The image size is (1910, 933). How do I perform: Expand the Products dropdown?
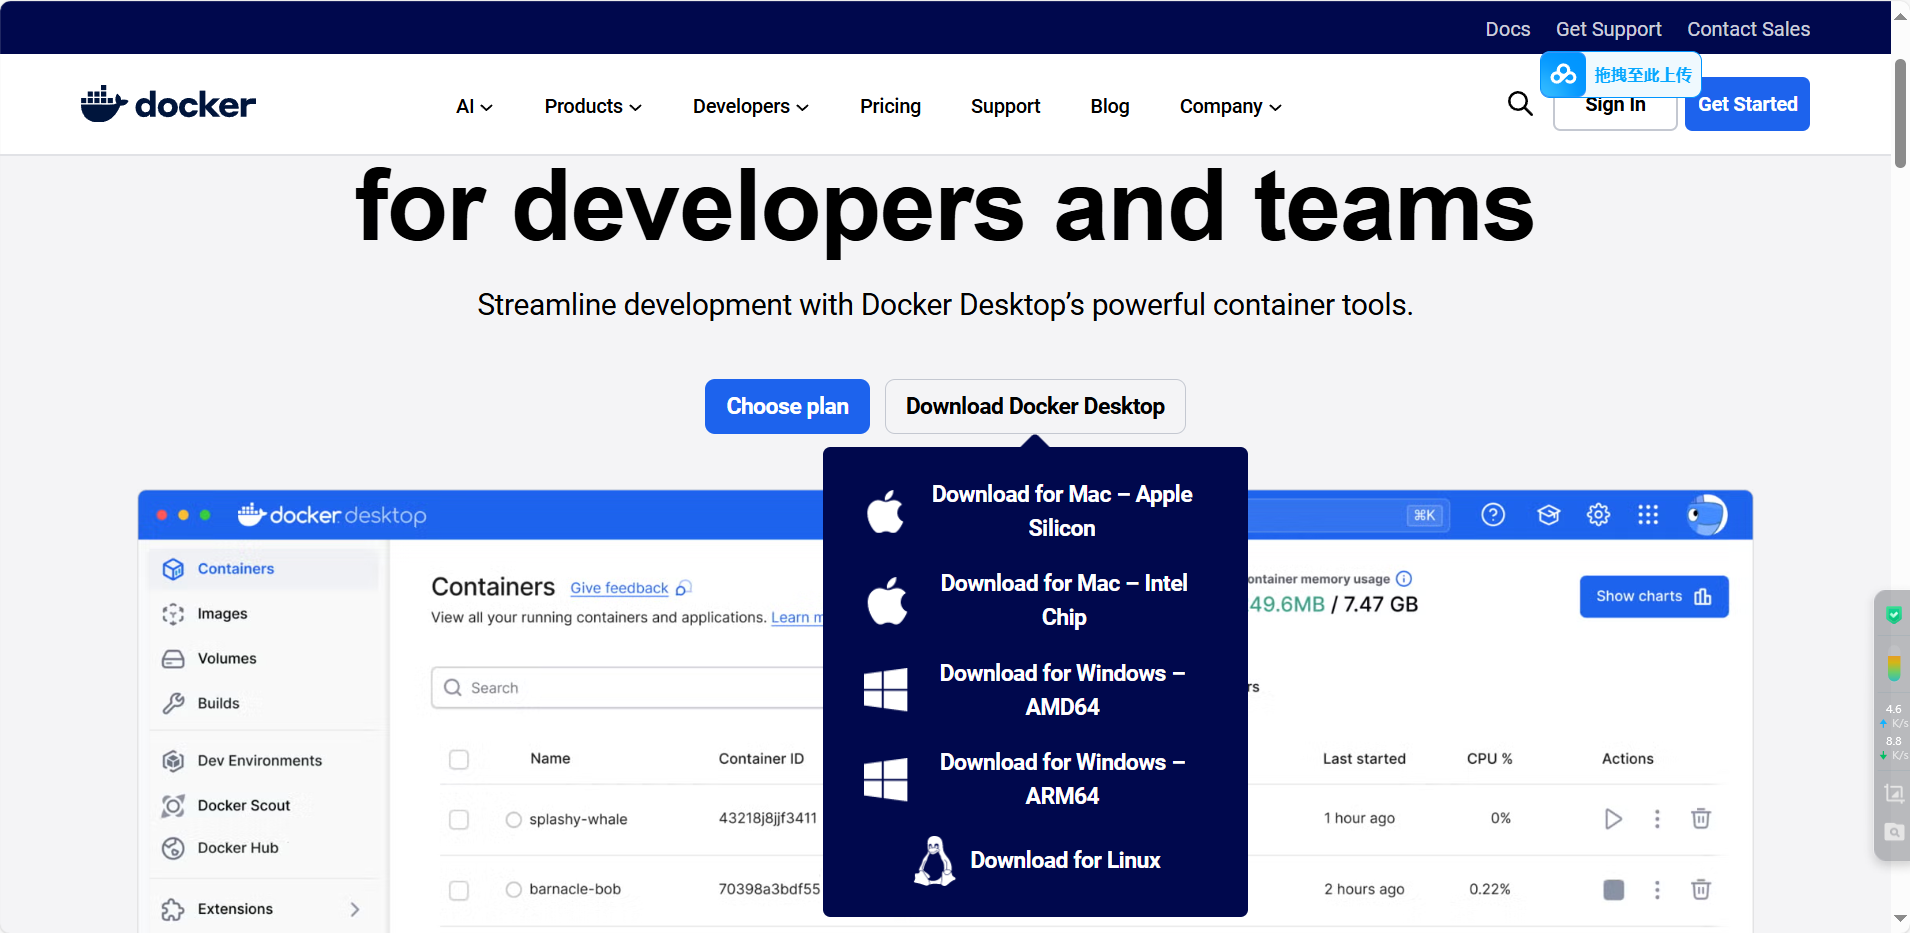click(x=593, y=107)
